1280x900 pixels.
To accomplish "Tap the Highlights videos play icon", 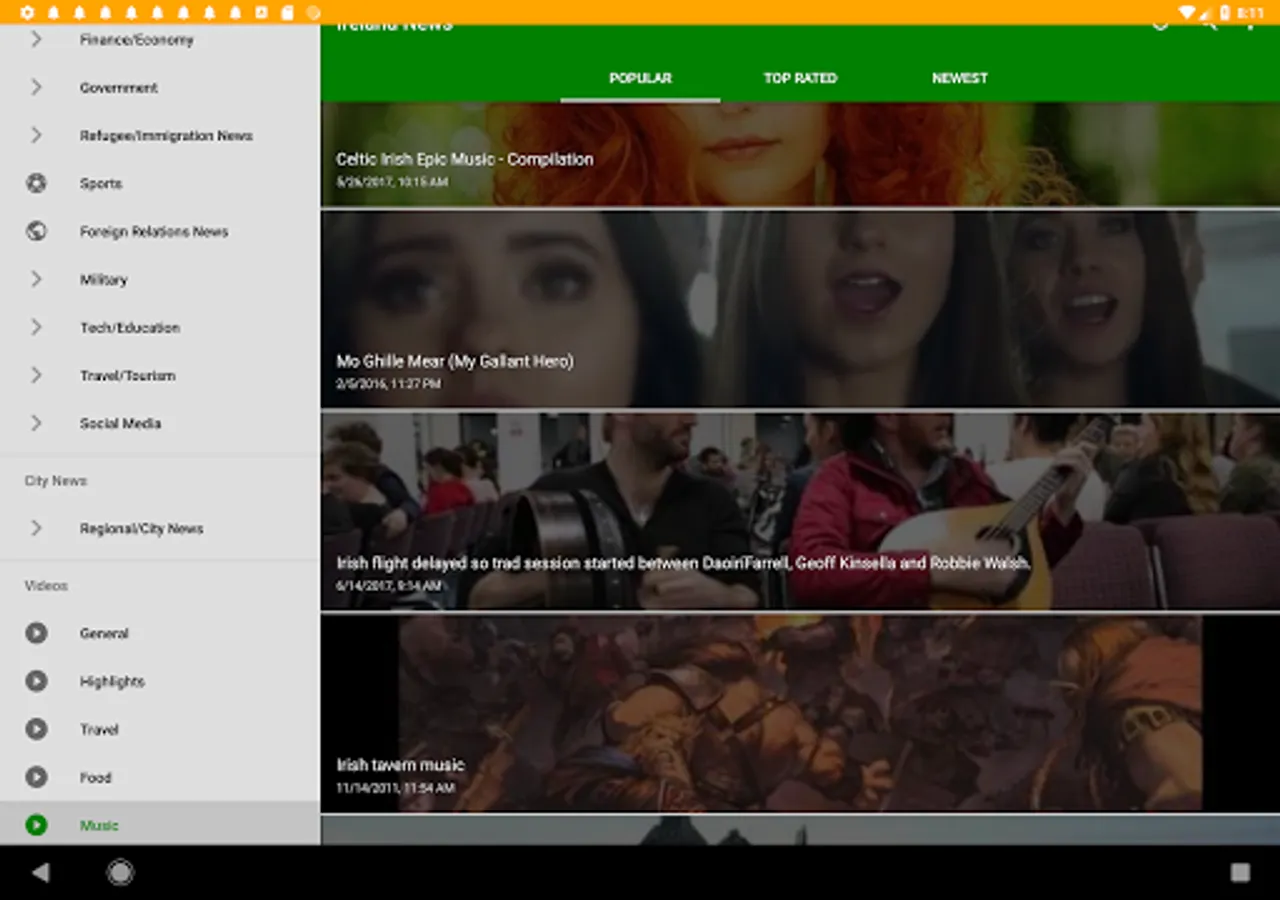I will (36, 681).
